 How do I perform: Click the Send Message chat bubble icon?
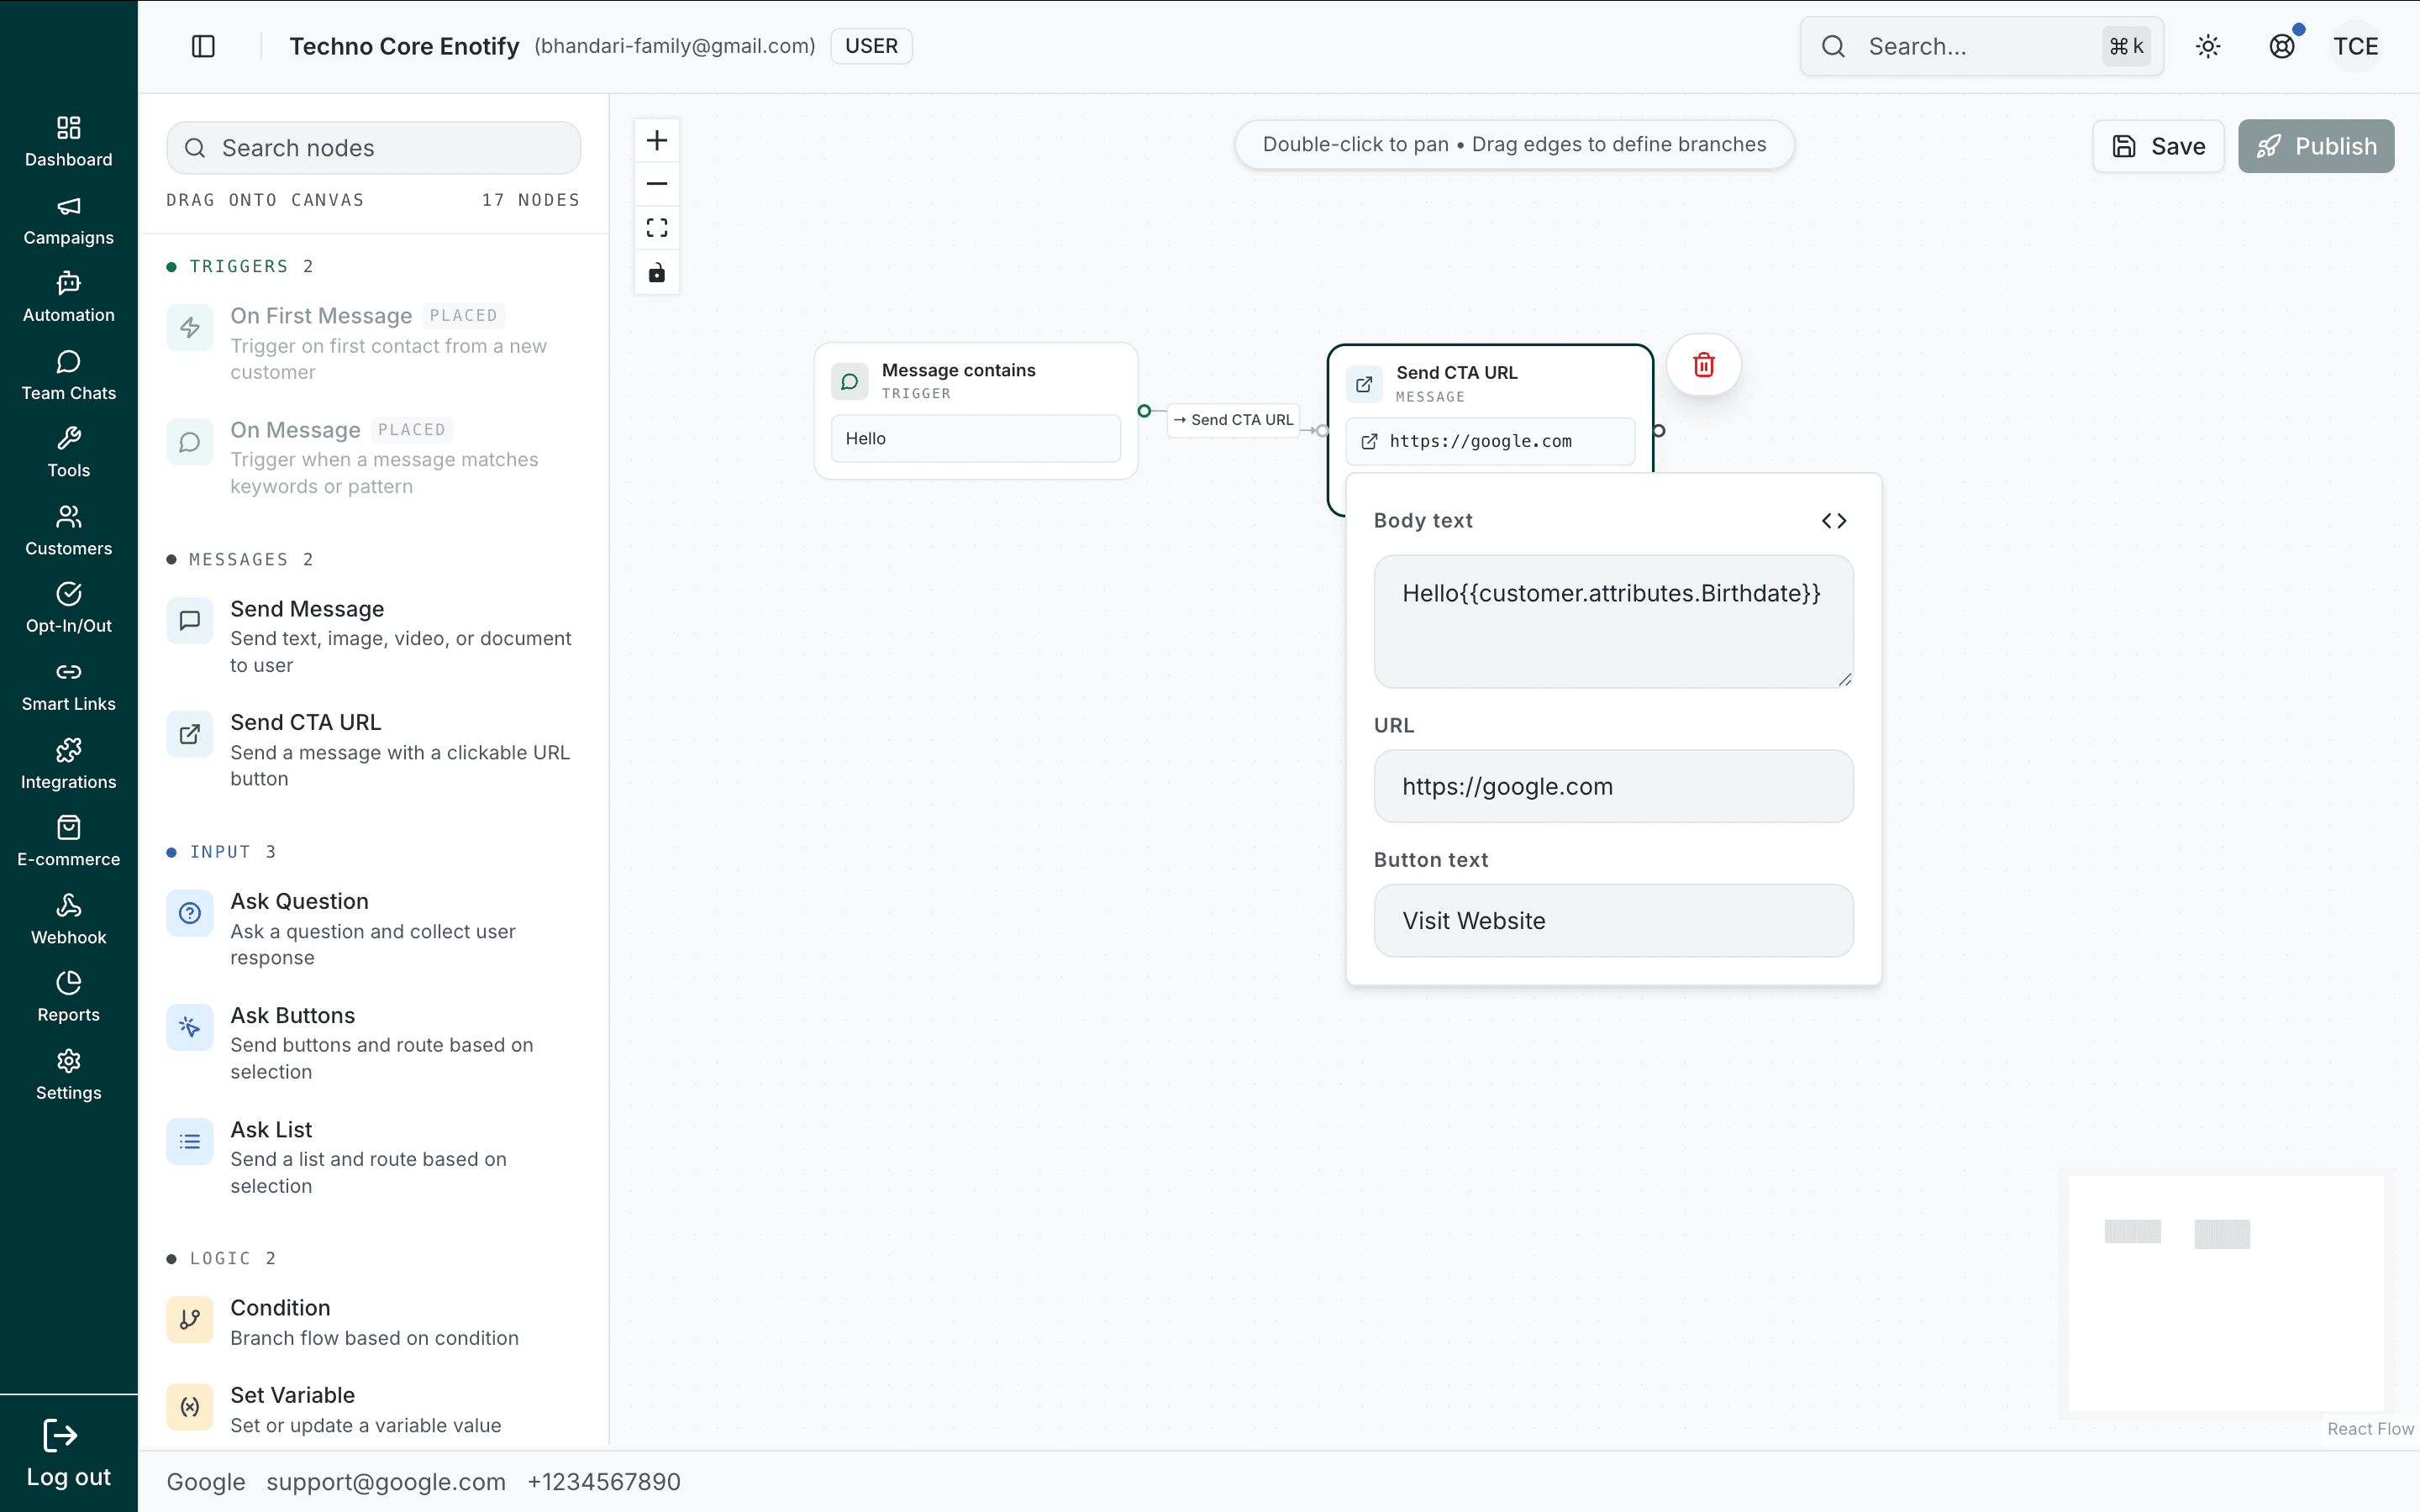coord(190,621)
